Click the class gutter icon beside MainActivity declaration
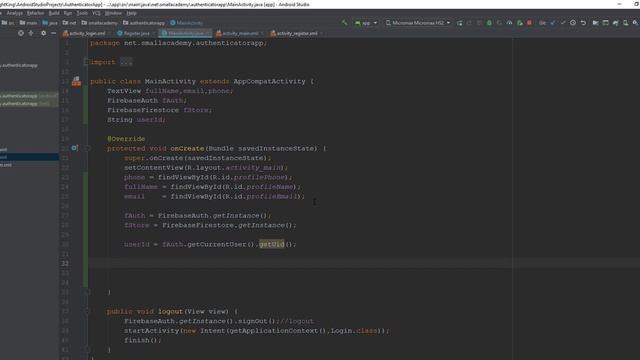Image resolution: width=640 pixels, height=360 pixels. click(x=76, y=81)
